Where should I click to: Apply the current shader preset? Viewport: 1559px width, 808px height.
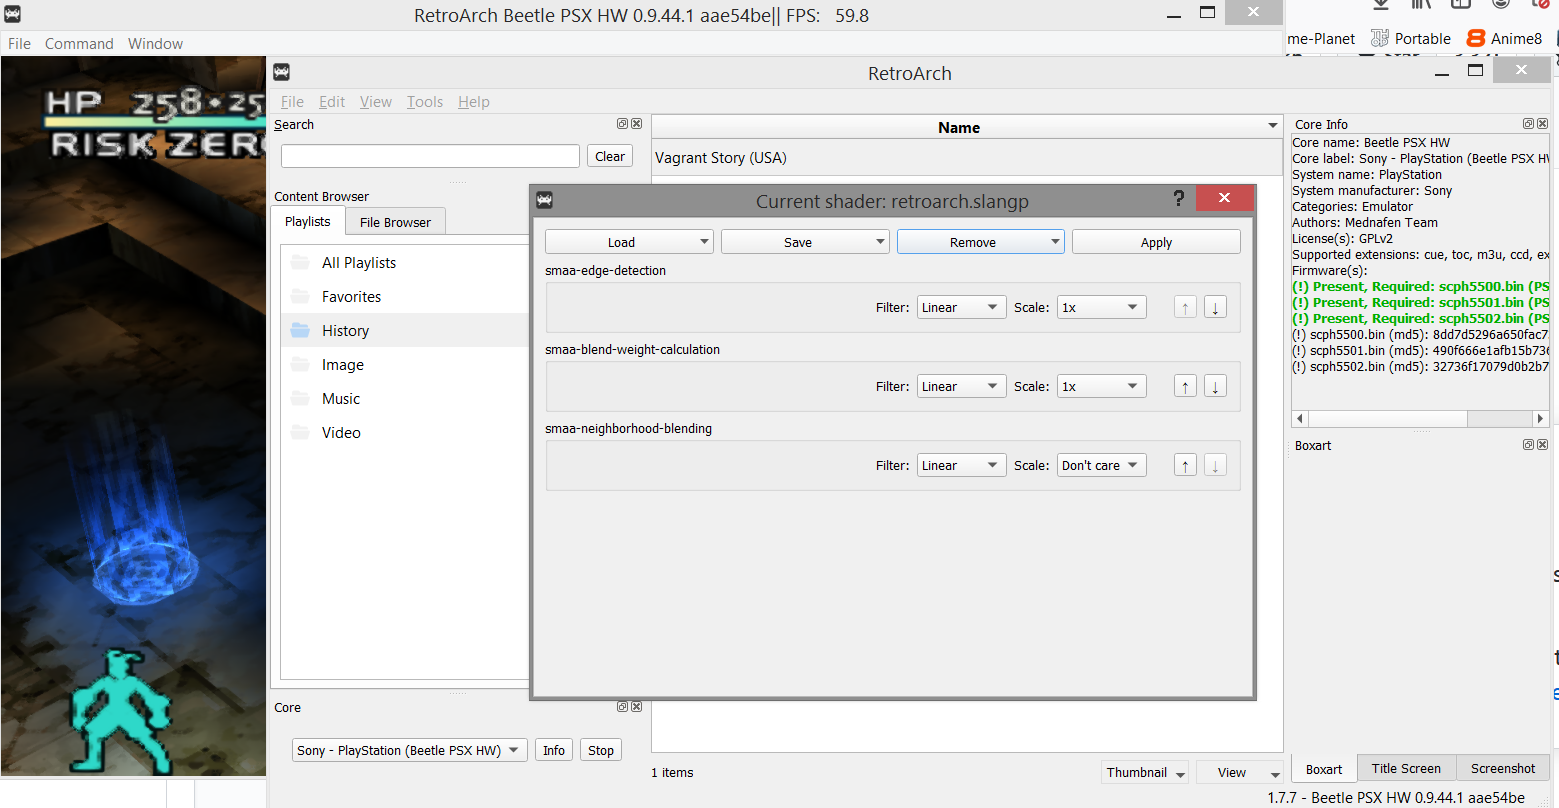(x=1156, y=242)
